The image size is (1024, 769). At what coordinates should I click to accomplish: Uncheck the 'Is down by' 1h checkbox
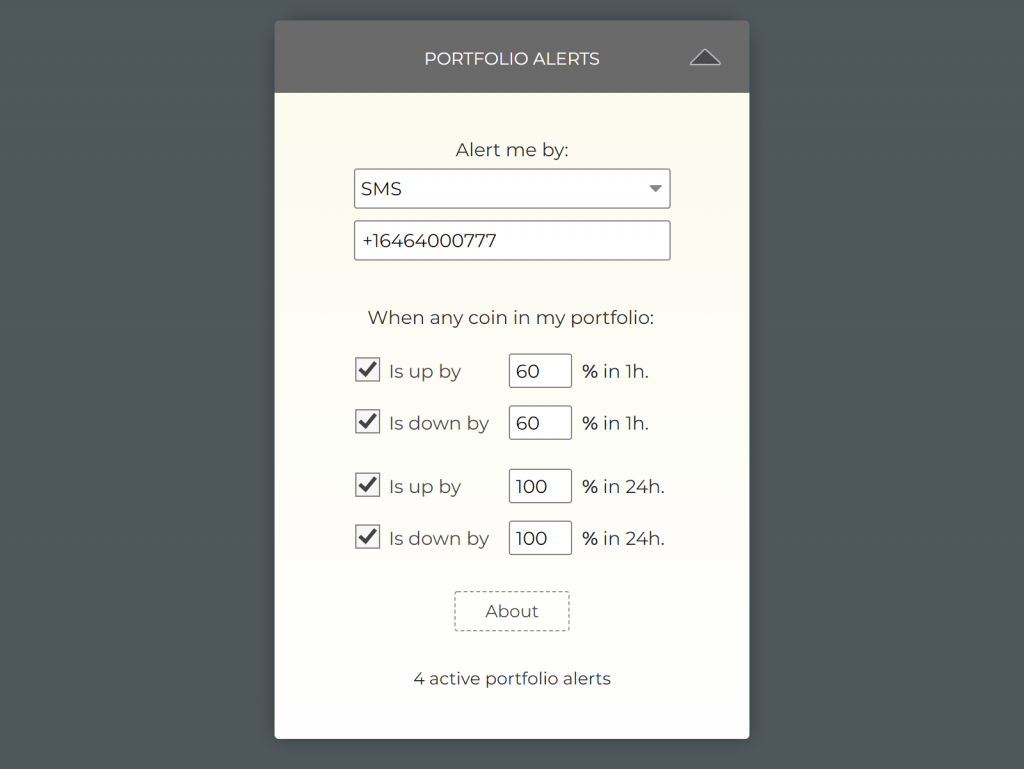coord(367,422)
